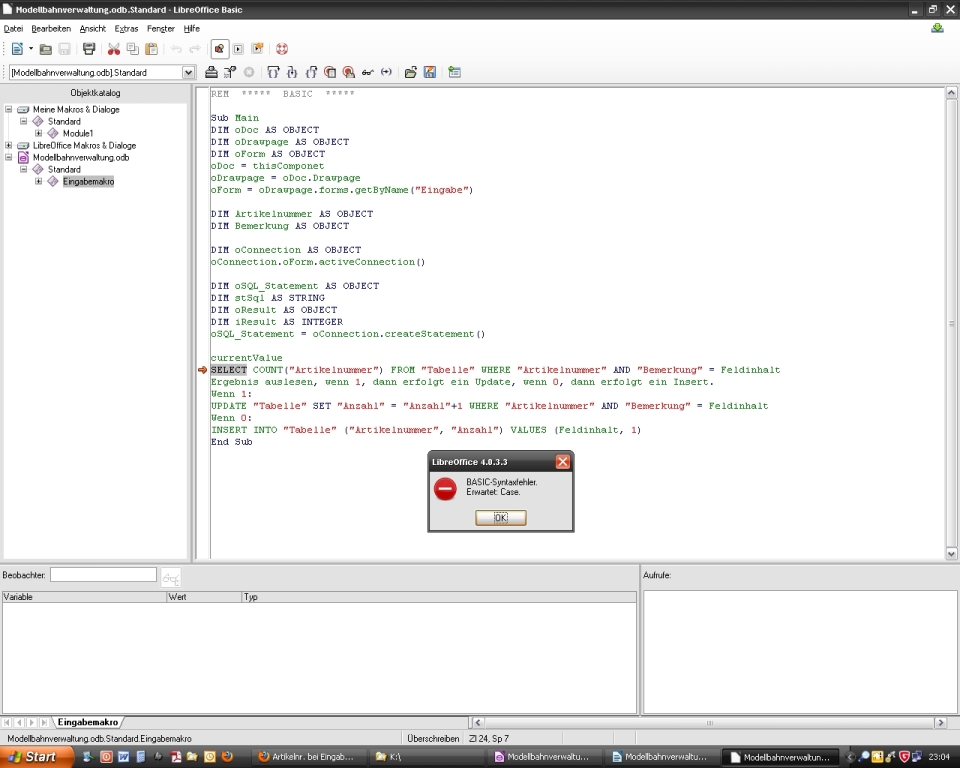Open the Manage Breakpoints icon
This screenshot has width=960, height=768.
(349, 72)
